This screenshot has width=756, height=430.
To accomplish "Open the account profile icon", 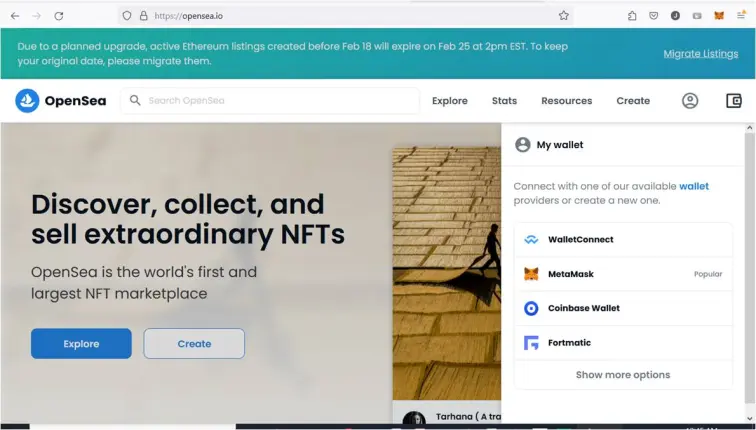I will [690, 101].
